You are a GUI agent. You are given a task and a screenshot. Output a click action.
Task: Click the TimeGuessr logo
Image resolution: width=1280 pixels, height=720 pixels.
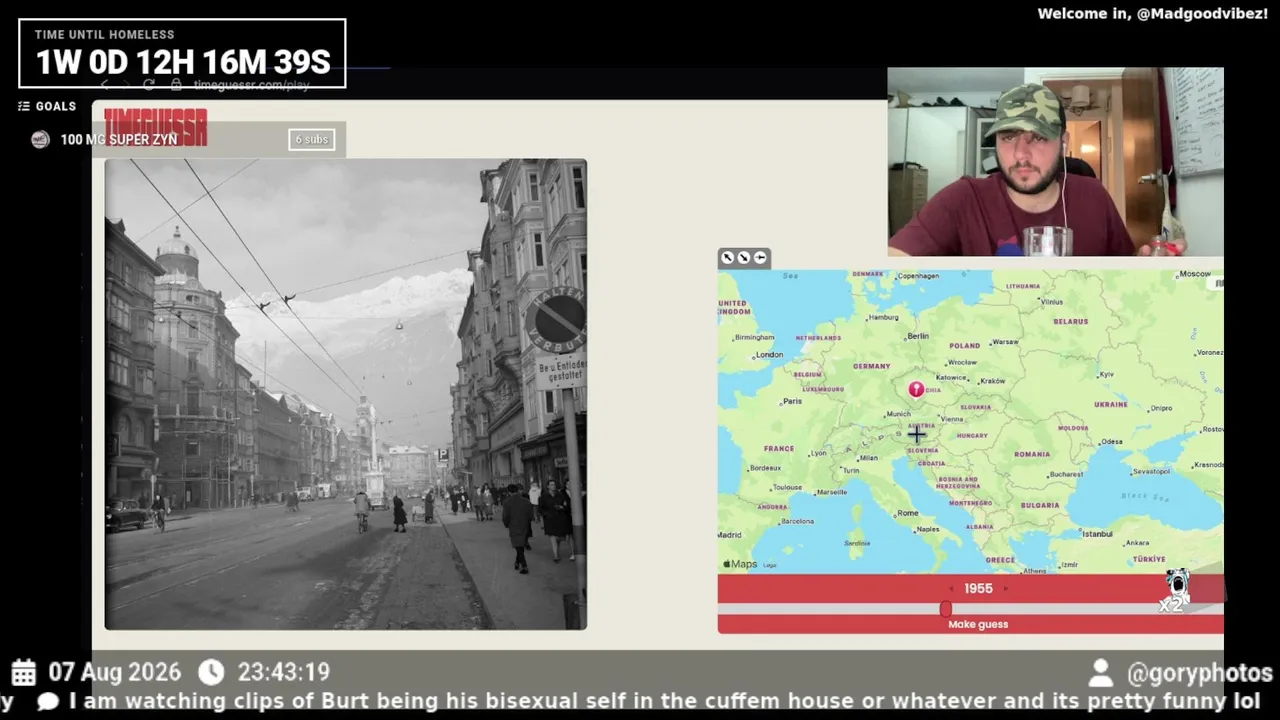[156, 127]
